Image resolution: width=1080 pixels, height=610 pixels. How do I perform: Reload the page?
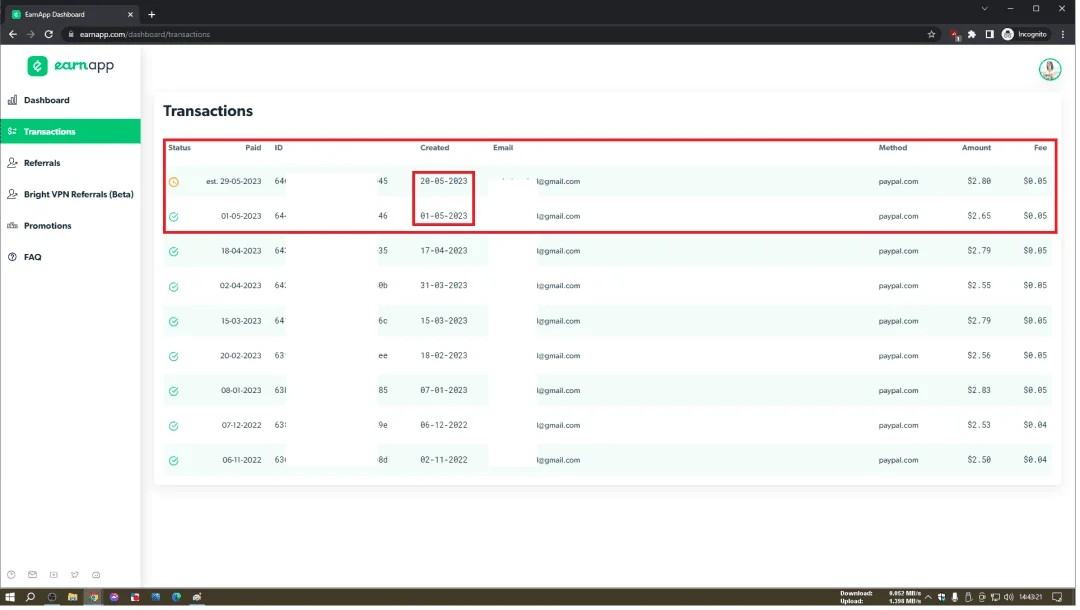click(x=49, y=34)
